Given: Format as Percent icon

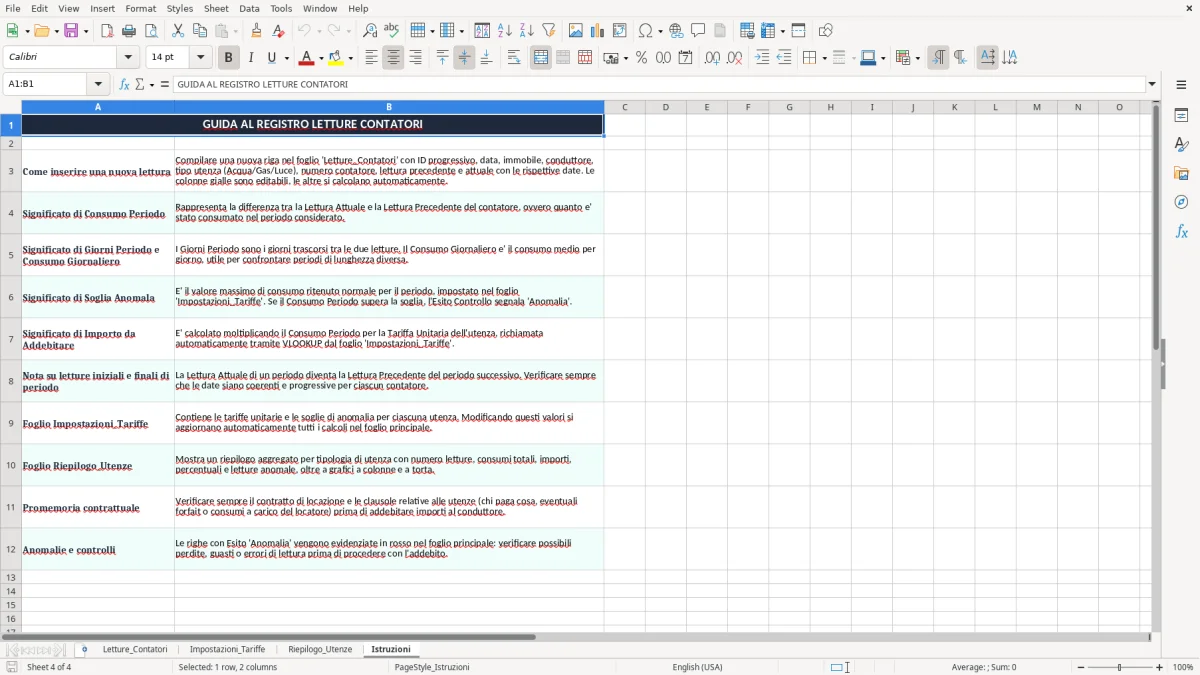Looking at the screenshot, I should [642, 58].
